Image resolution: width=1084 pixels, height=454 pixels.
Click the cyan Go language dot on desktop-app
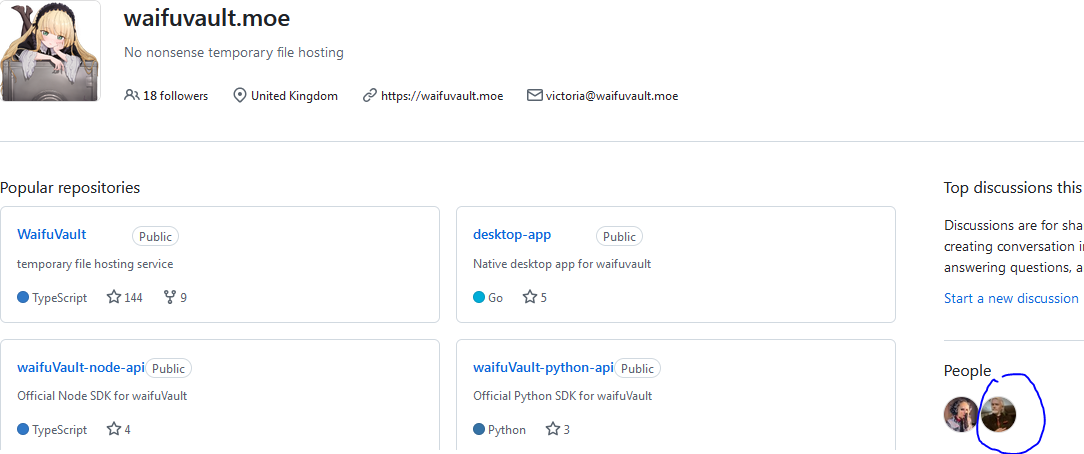click(479, 298)
